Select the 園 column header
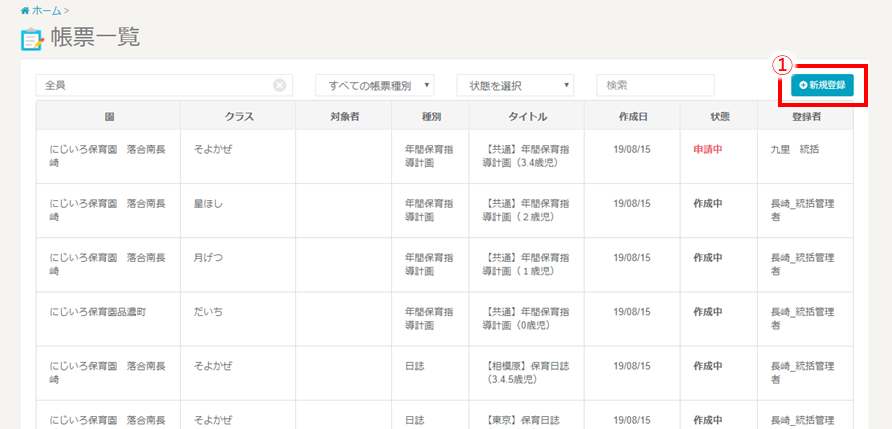The image size is (892, 429). (108, 117)
